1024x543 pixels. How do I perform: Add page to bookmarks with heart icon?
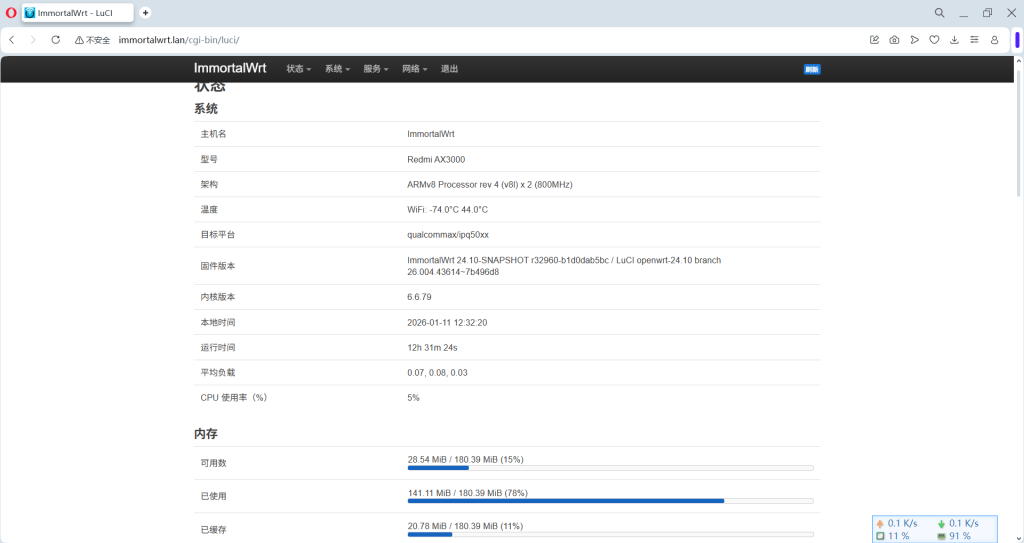click(934, 40)
